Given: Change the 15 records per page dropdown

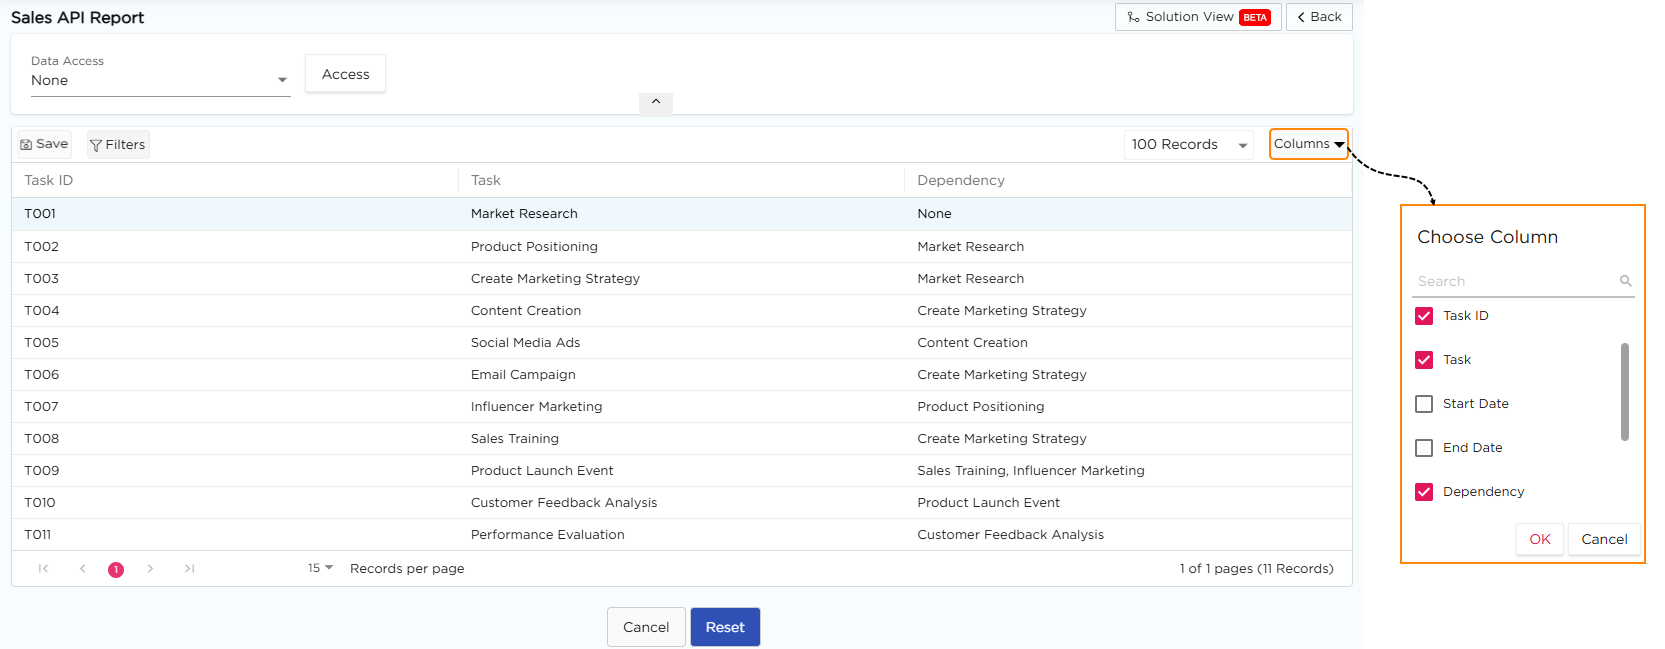Looking at the screenshot, I should point(320,568).
